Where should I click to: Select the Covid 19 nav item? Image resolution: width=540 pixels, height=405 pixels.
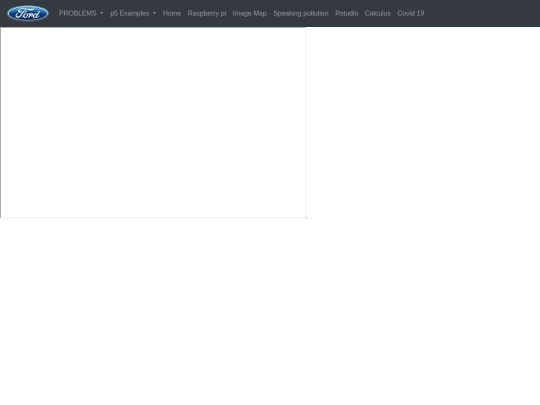coord(411,13)
